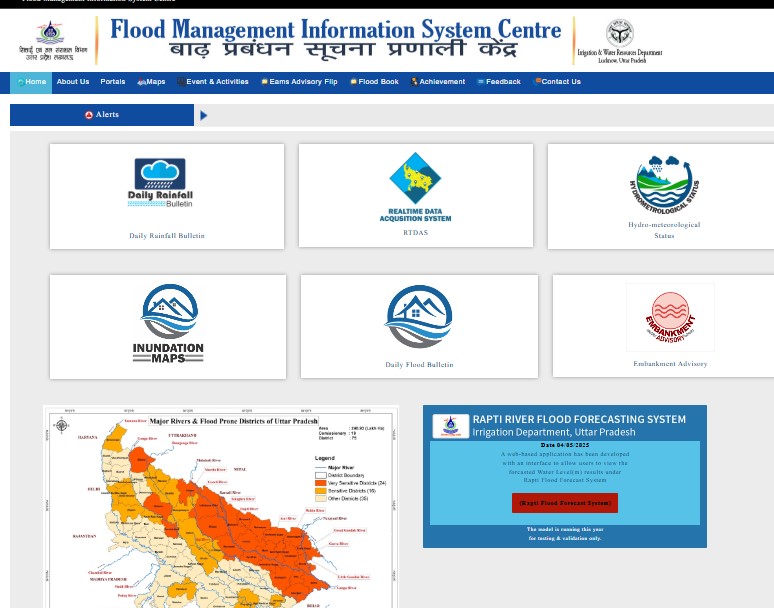Click the Date 04/05/2025 text

[565, 445]
